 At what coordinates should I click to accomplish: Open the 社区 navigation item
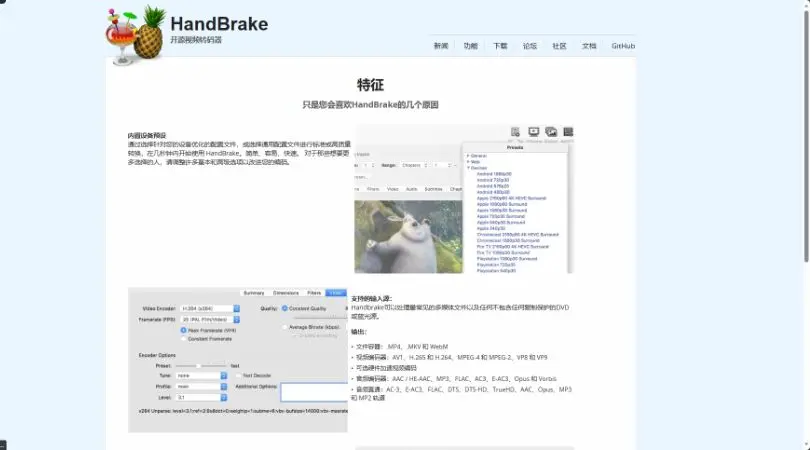pyautogui.click(x=559, y=46)
